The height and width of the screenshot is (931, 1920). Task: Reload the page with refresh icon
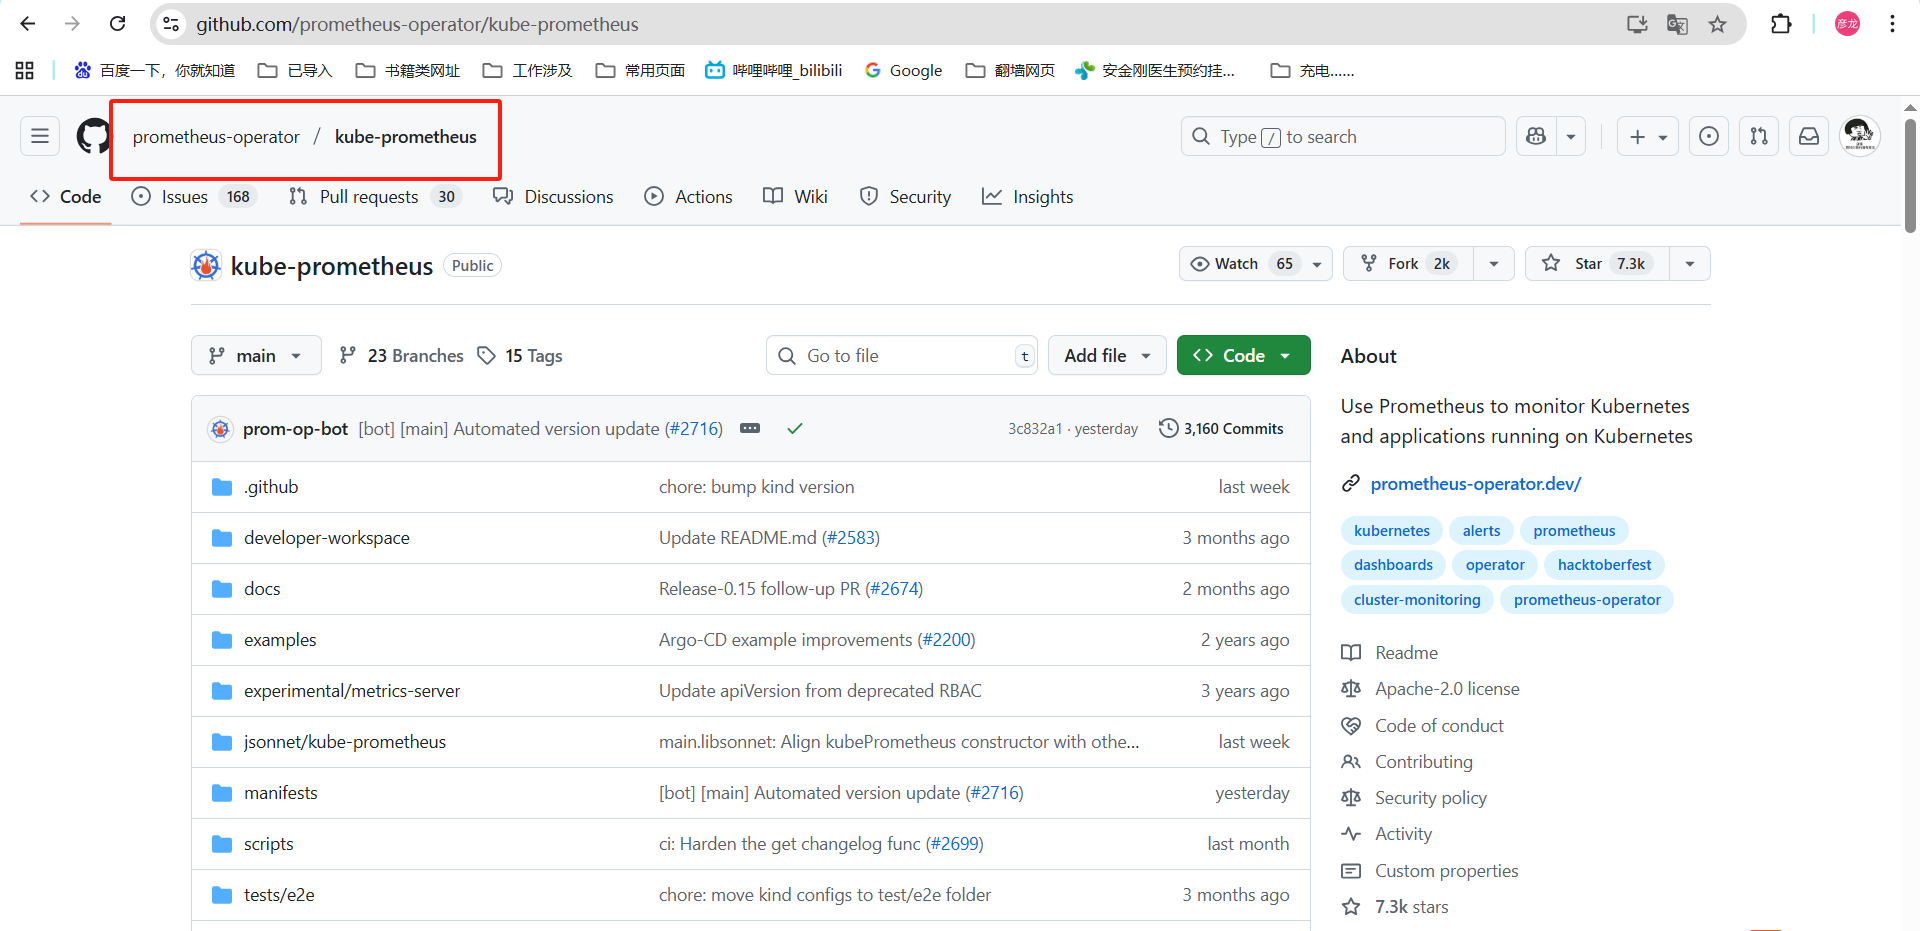coord(117,24)
